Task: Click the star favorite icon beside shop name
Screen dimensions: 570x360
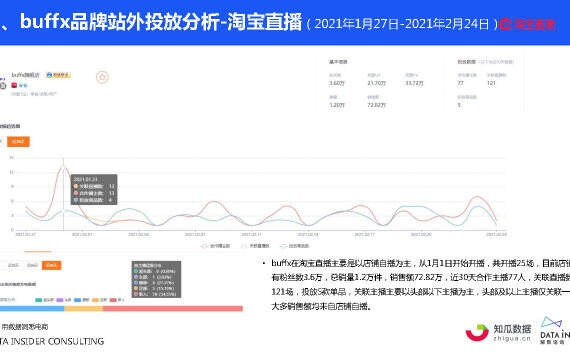Action: click(x=102, y=77)
